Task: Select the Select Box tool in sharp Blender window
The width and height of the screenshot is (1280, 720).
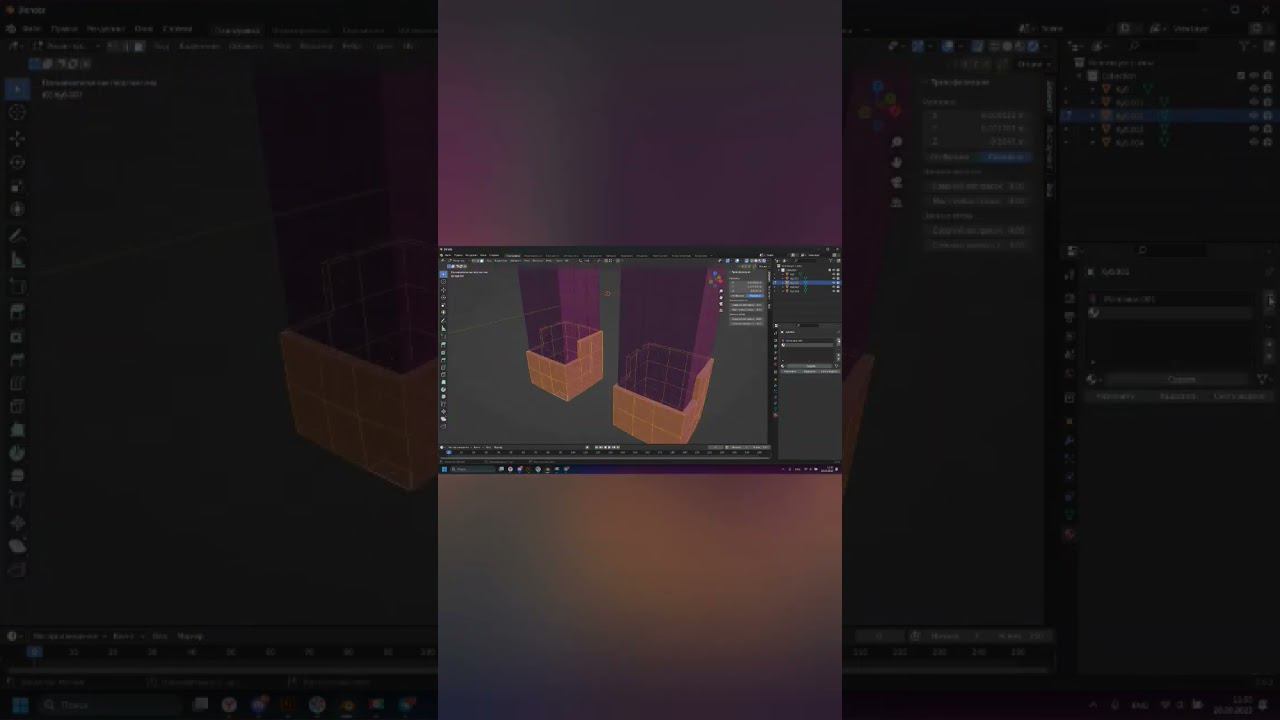Action: tap(444, 275)
